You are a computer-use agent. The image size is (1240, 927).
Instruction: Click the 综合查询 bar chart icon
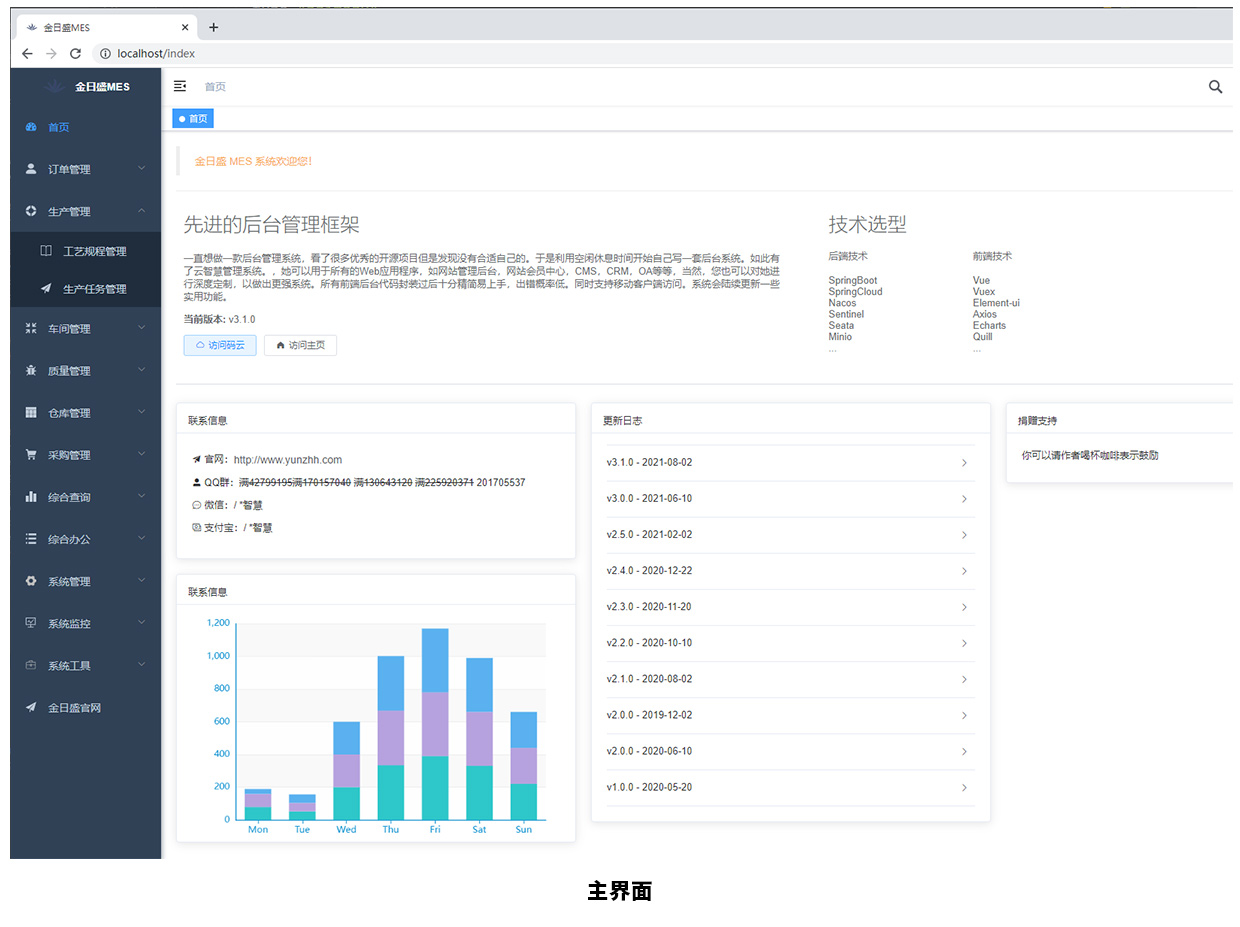coord(31,497)
